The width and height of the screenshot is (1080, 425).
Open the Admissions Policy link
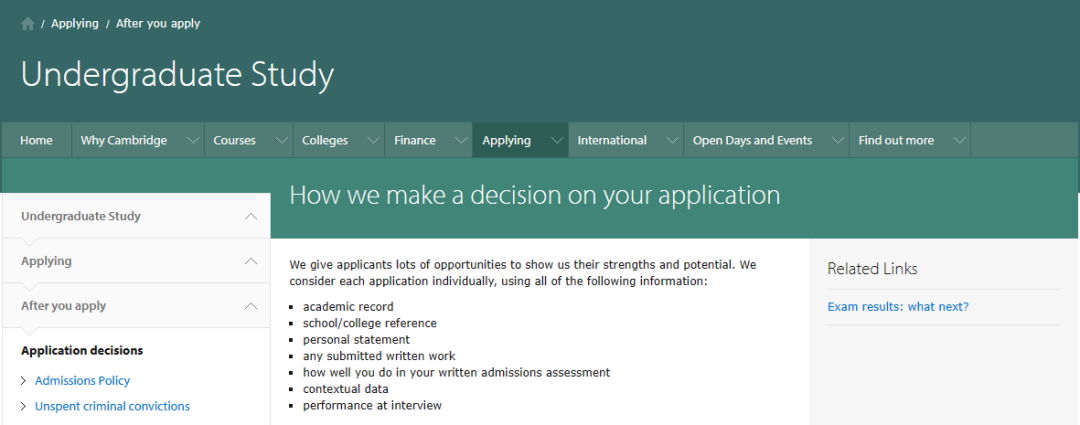point(82,381)
